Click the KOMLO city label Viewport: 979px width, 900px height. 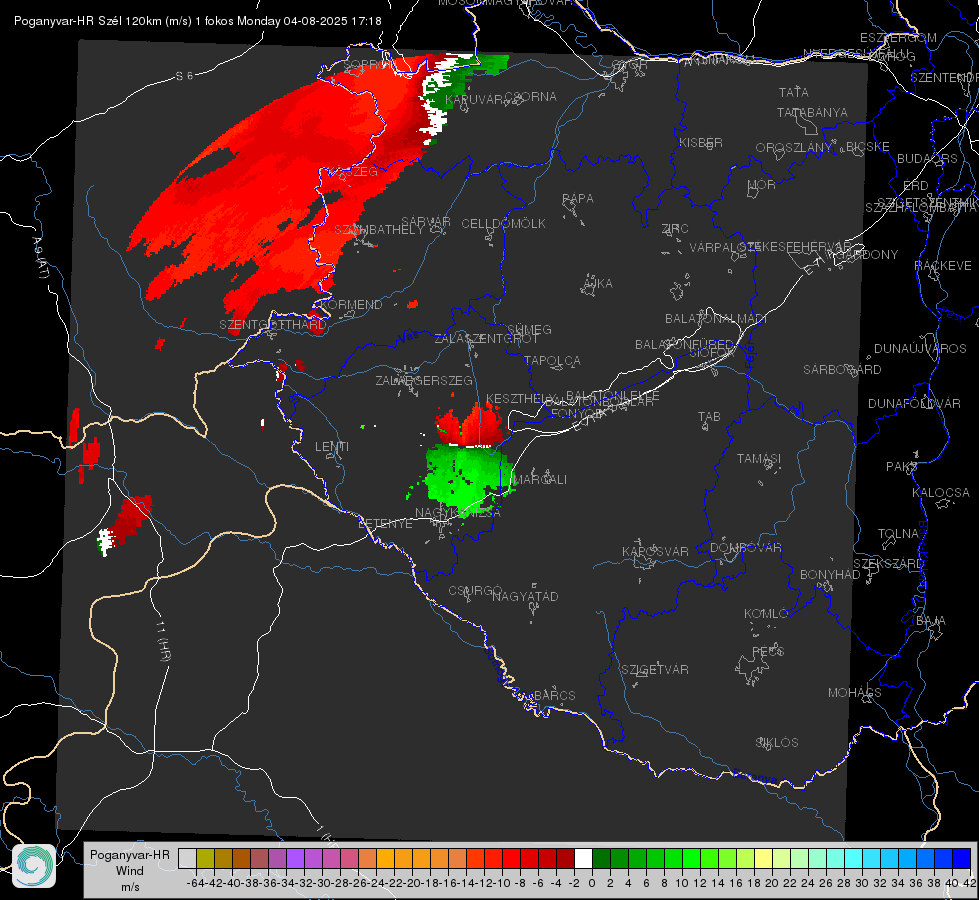coord(766,614)
